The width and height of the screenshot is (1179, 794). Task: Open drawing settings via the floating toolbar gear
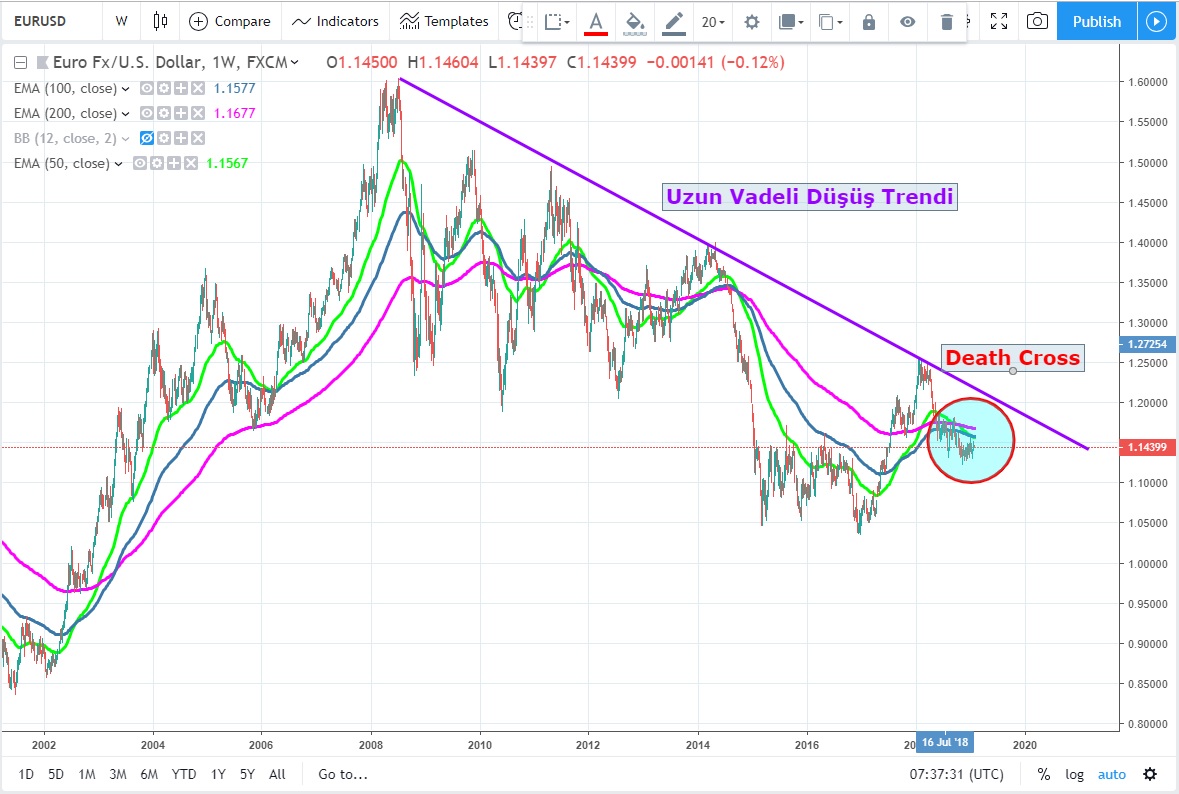[x=751, y=22]
